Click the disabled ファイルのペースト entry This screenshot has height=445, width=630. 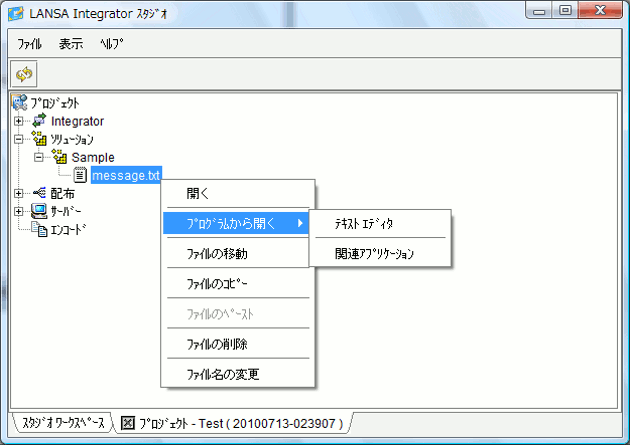coord(238,314)
